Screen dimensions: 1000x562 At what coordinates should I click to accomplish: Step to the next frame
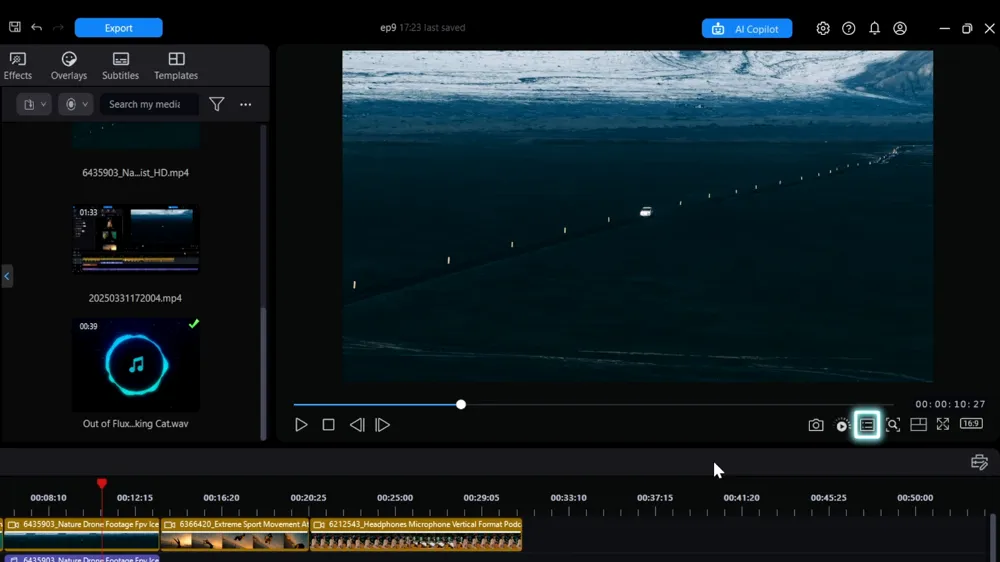point(383,425)
